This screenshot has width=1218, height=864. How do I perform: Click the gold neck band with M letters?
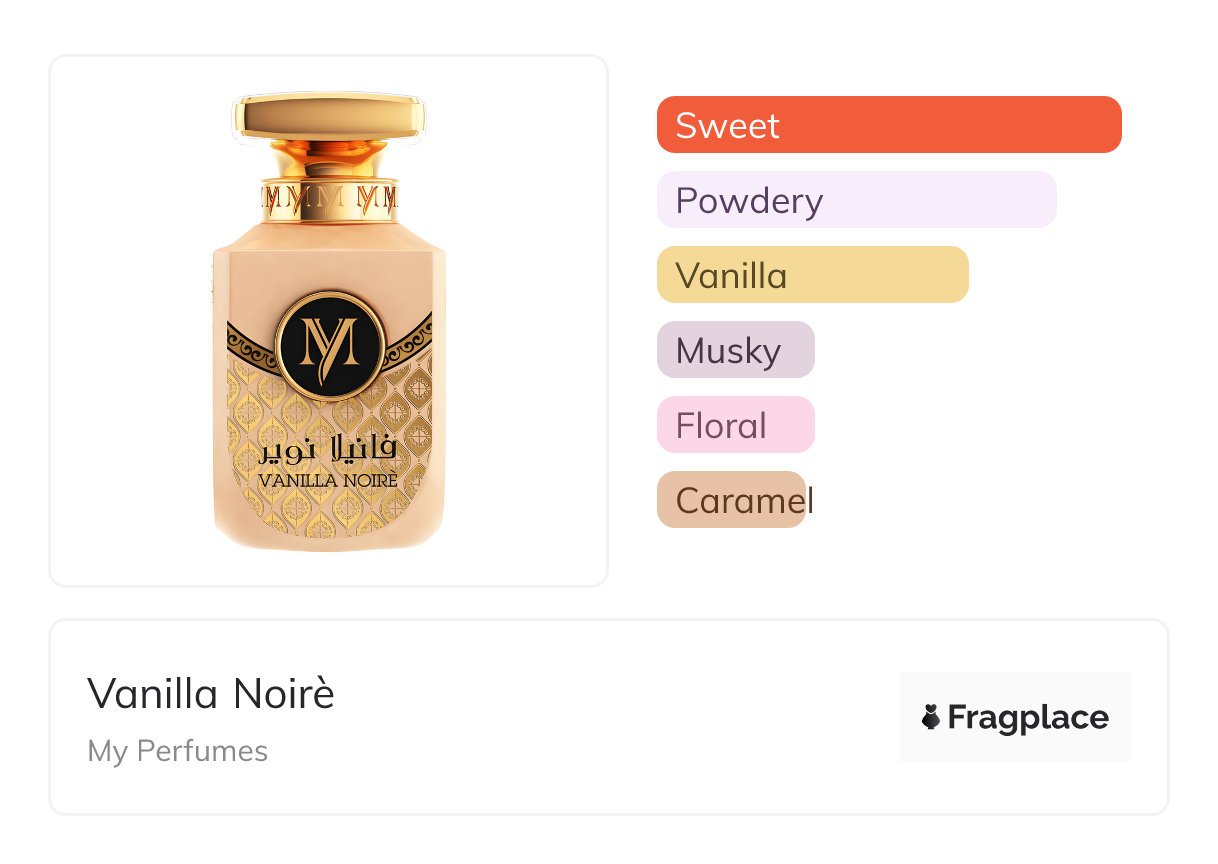tap(329, 197)
